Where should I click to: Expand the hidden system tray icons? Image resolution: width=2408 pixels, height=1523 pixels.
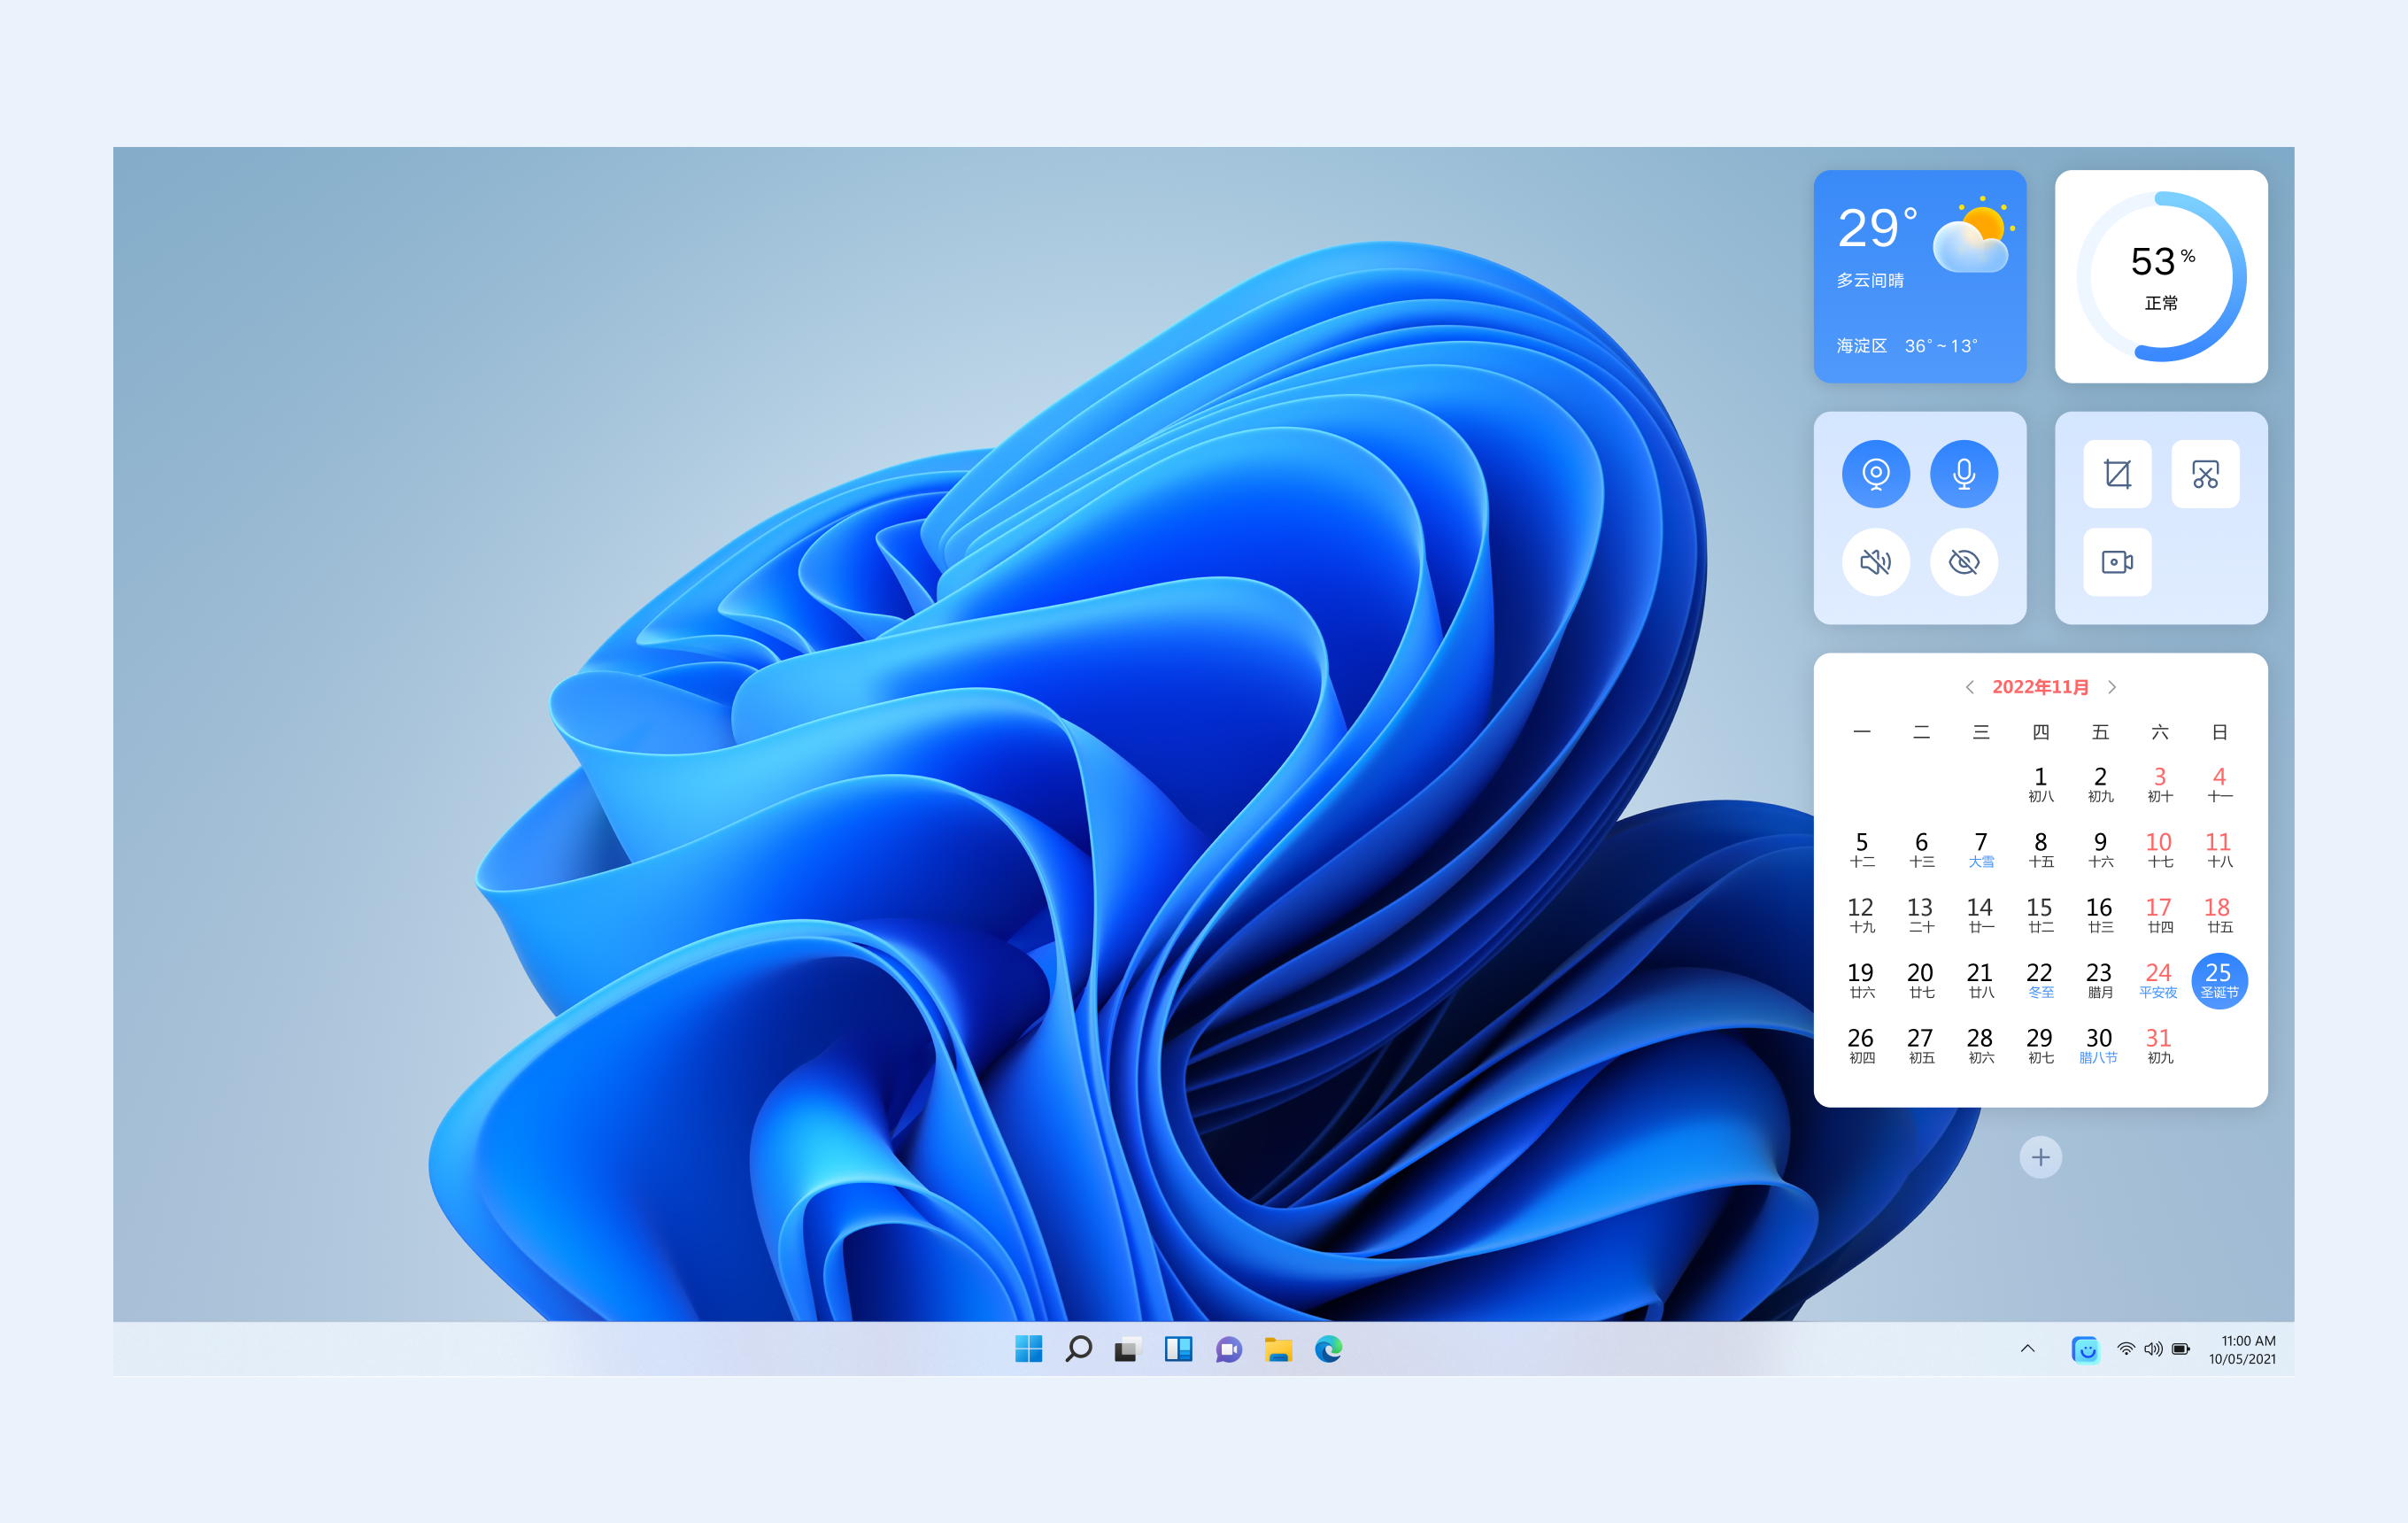click(x=2027, y=1349)
